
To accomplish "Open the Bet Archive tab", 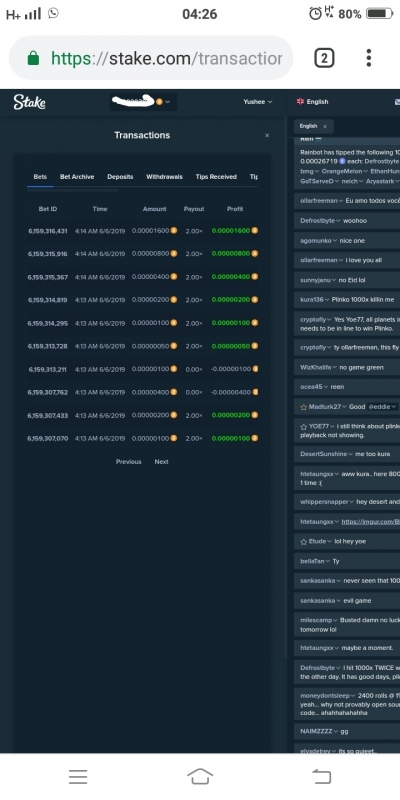I will (77, 177).
